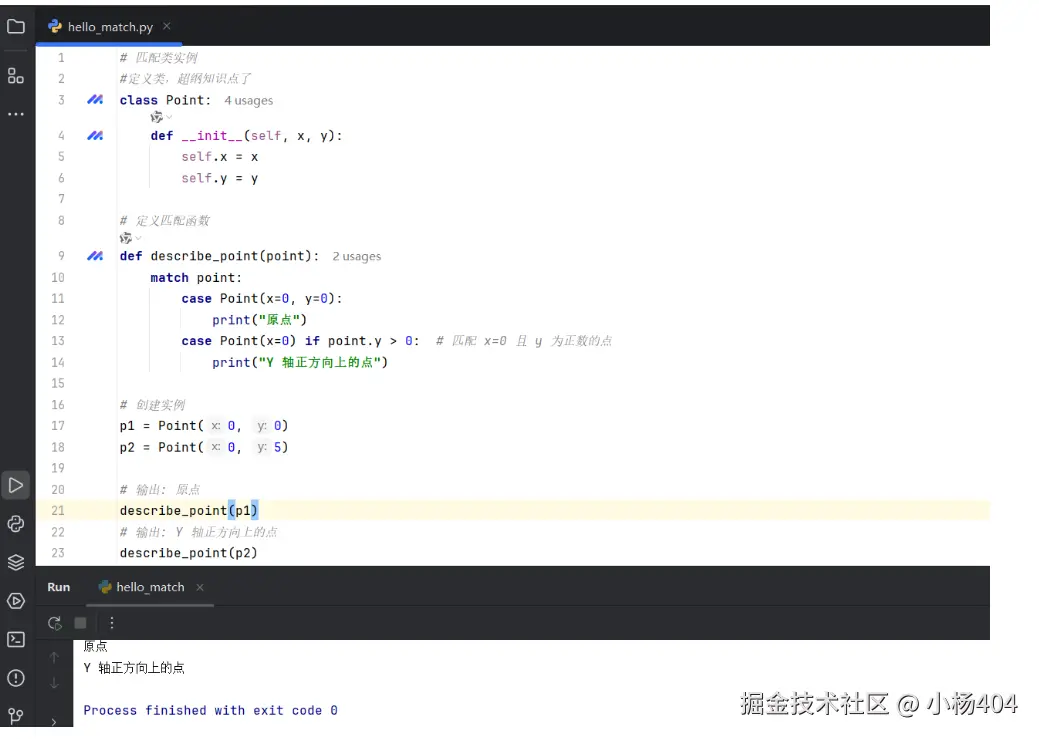Viewport: 1039px width, 739px height.
Task: Stop the running process button
Action: click(x=80, y=623)
